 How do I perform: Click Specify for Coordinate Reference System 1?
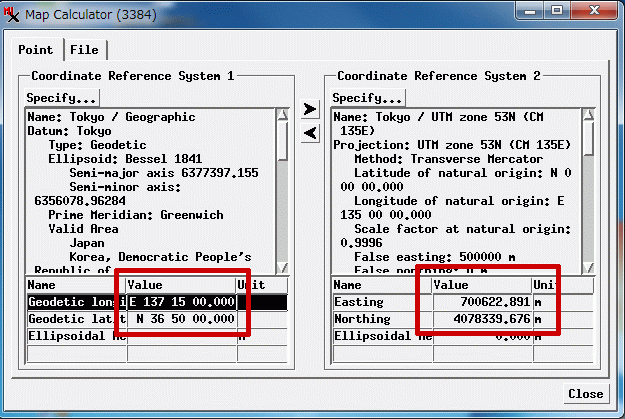[62, 98]
